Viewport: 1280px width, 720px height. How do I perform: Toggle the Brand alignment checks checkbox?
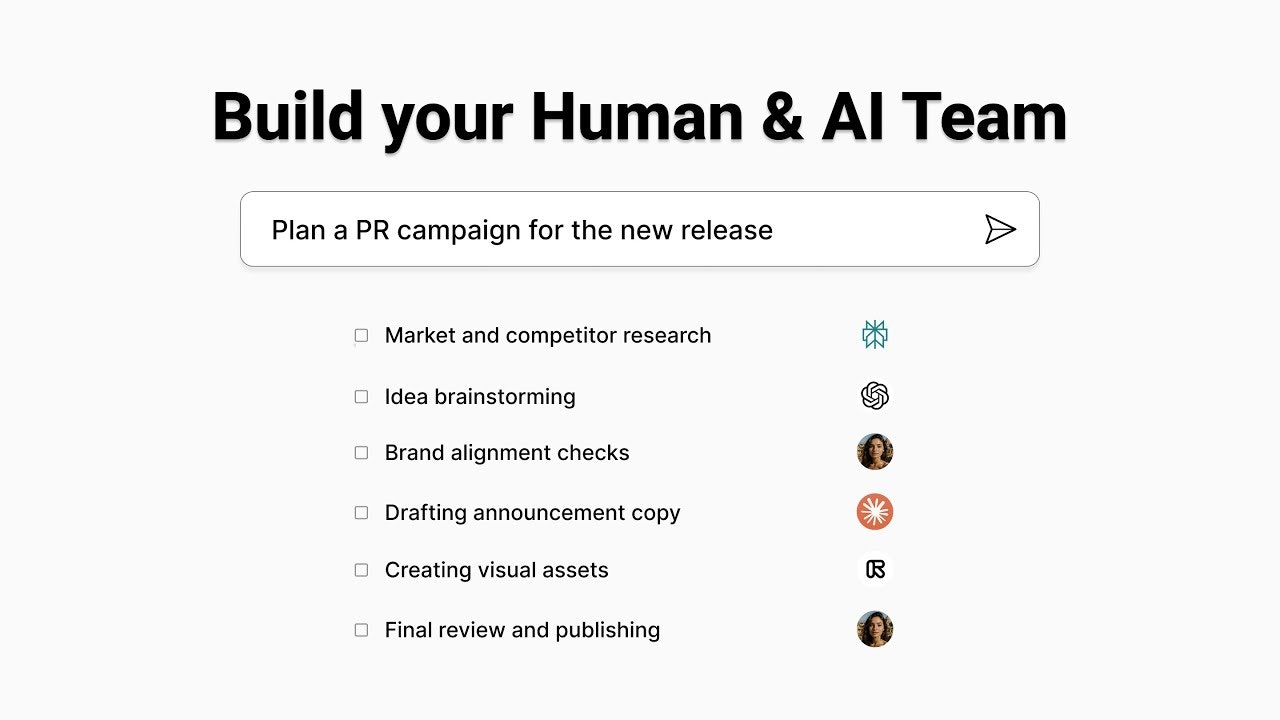[x=361, y=453]
